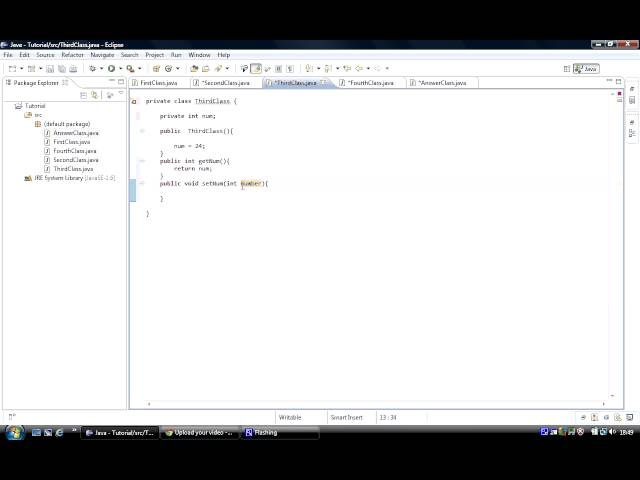
Task: Open the Package Explorer view menu arrow
Action: (121, 93)
